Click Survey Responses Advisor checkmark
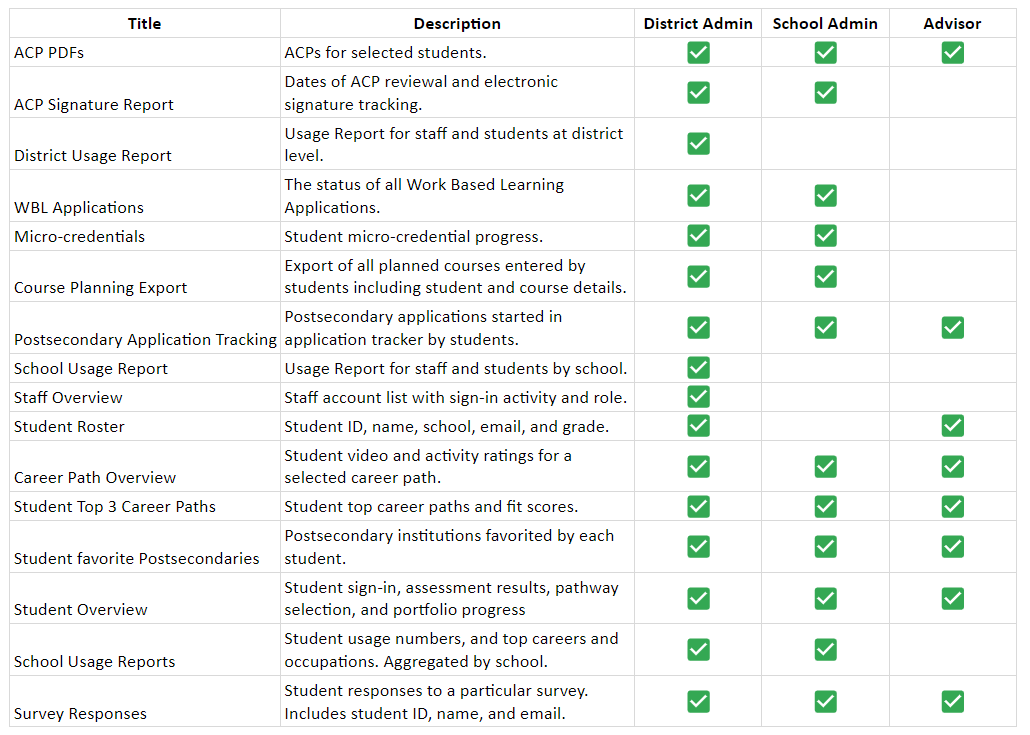Image resolution: width=1030 pixels, height=735 pixels. 952,701
